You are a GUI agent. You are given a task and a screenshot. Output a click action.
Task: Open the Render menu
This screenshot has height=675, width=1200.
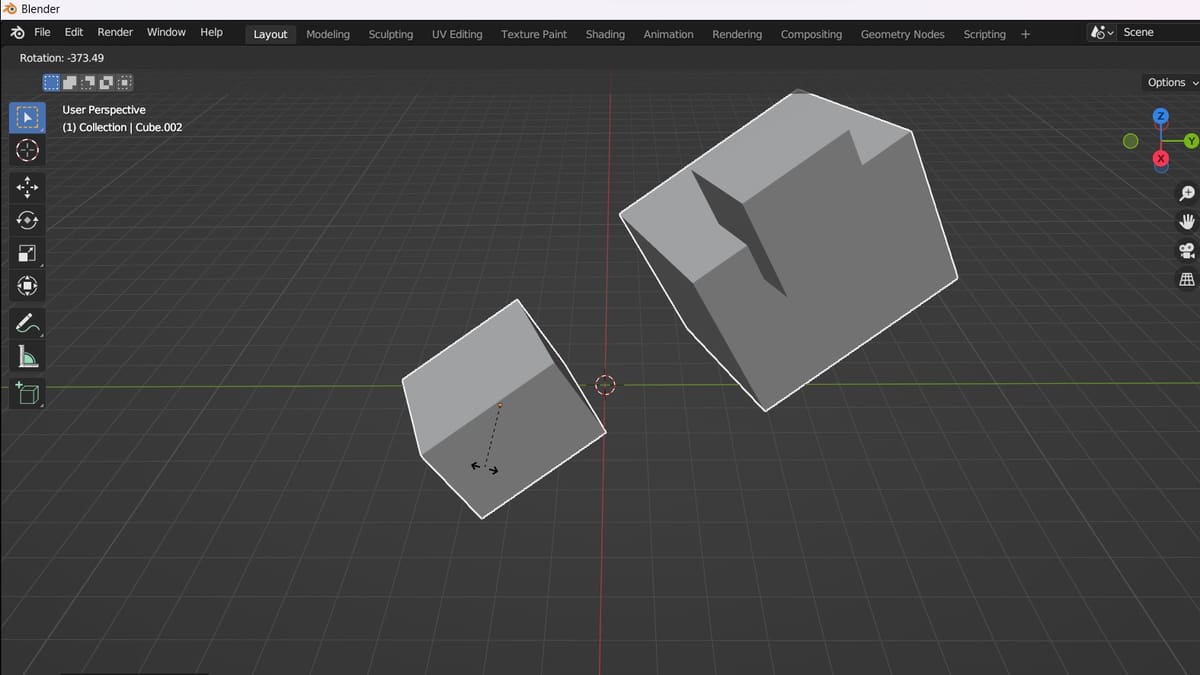[115, 32]
